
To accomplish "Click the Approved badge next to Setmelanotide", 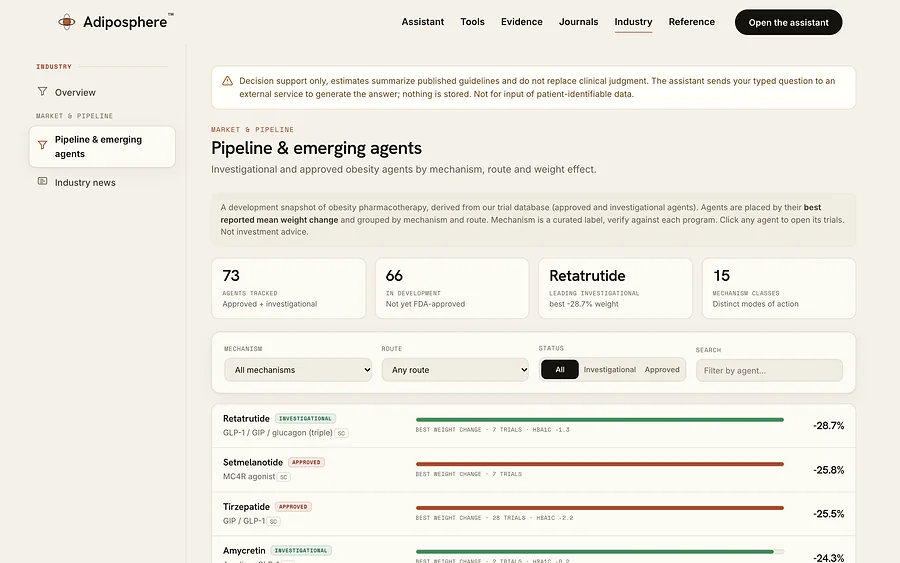I will 306,462.
